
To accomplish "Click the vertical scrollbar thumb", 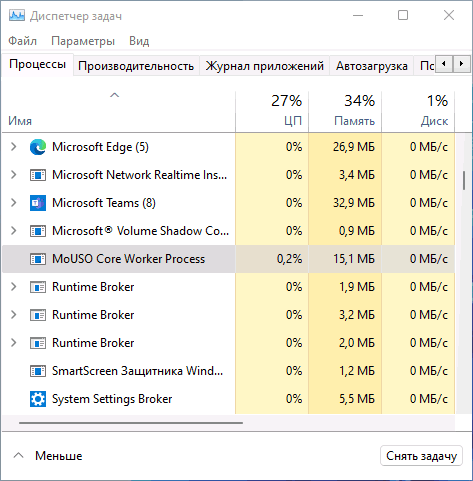I will tap(464, 181).
